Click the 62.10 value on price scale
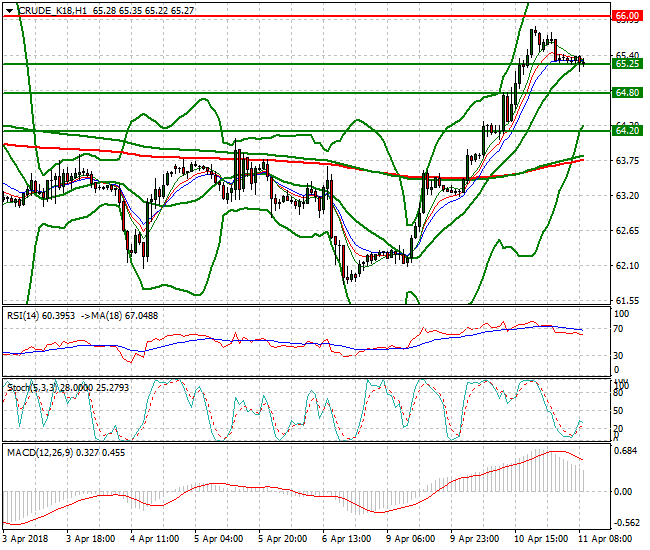Image resolution: width=650 pixels, height=550 pixels. 625,266
